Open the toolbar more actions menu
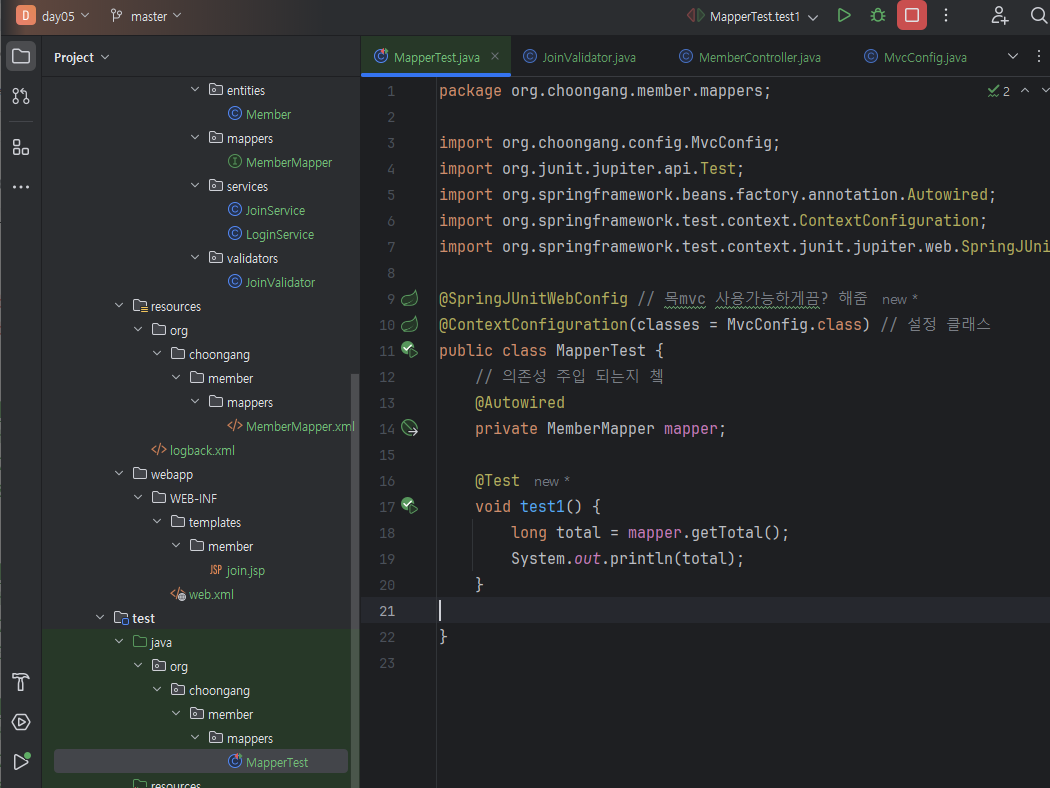 pos(946,15)
